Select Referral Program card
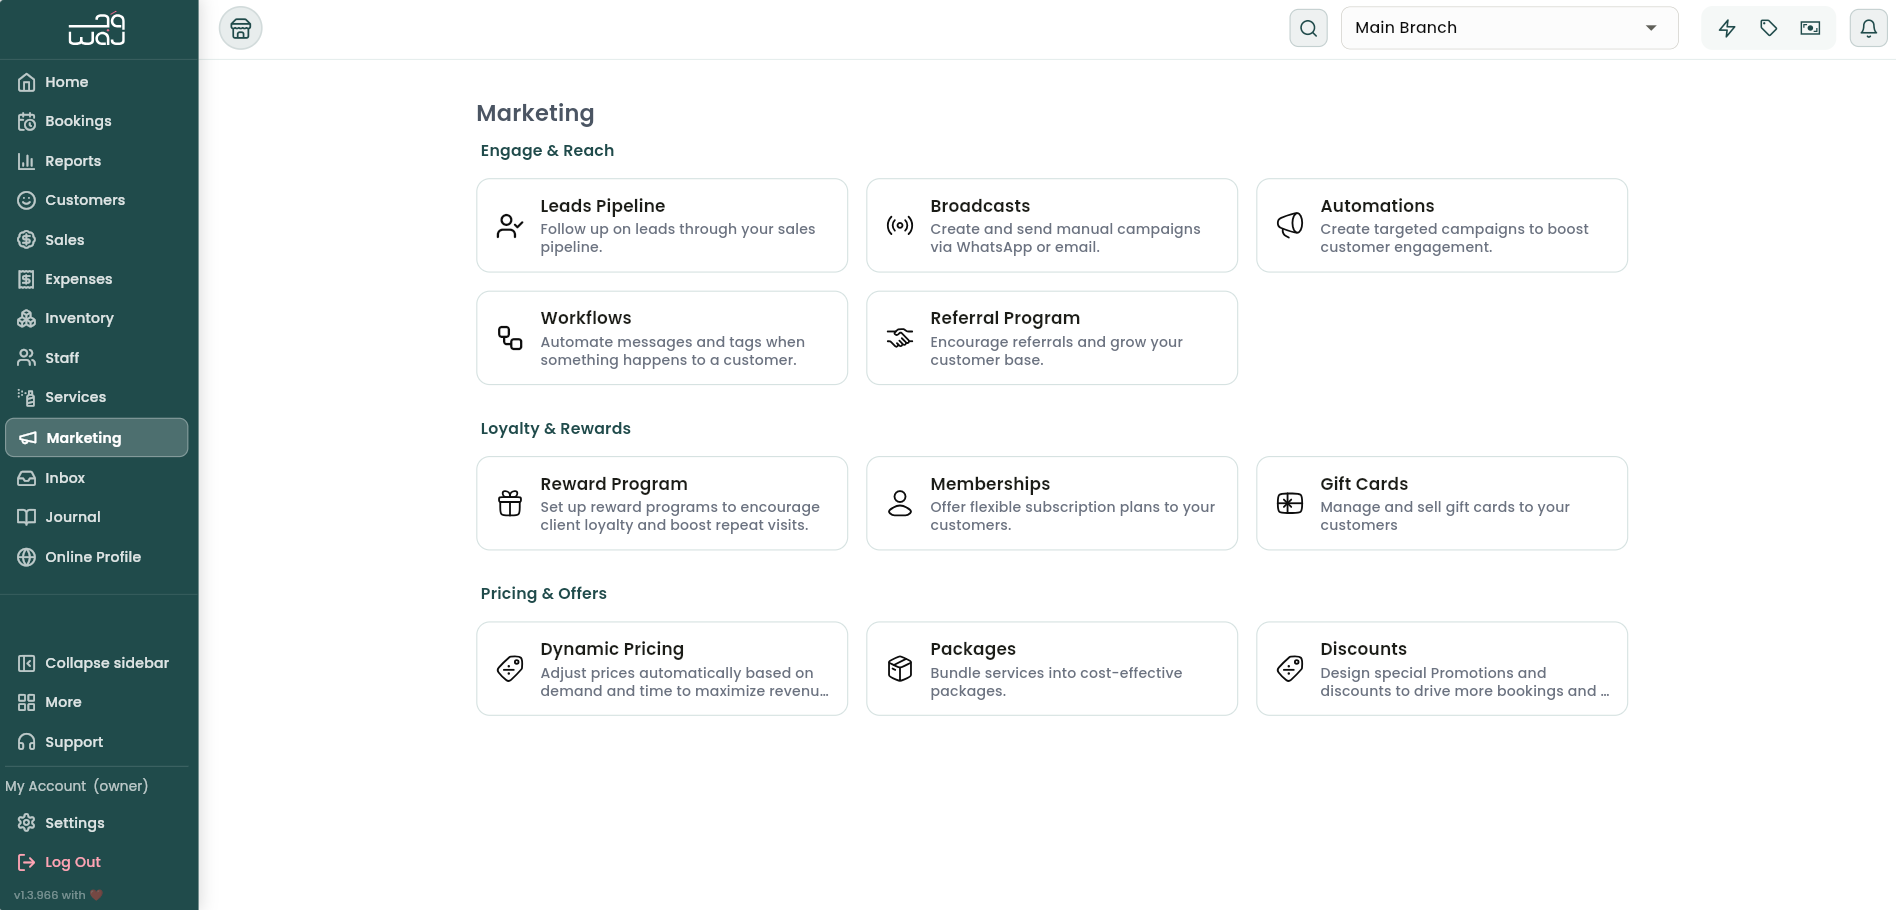 click(x=1052, y=338)
